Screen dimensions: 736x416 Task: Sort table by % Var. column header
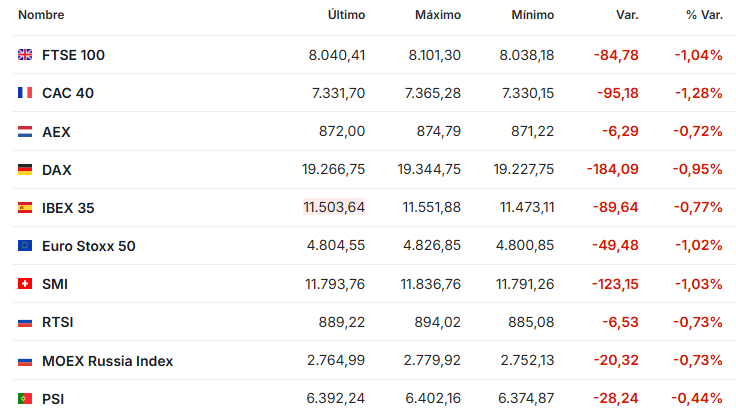click(x=704, y=15)
